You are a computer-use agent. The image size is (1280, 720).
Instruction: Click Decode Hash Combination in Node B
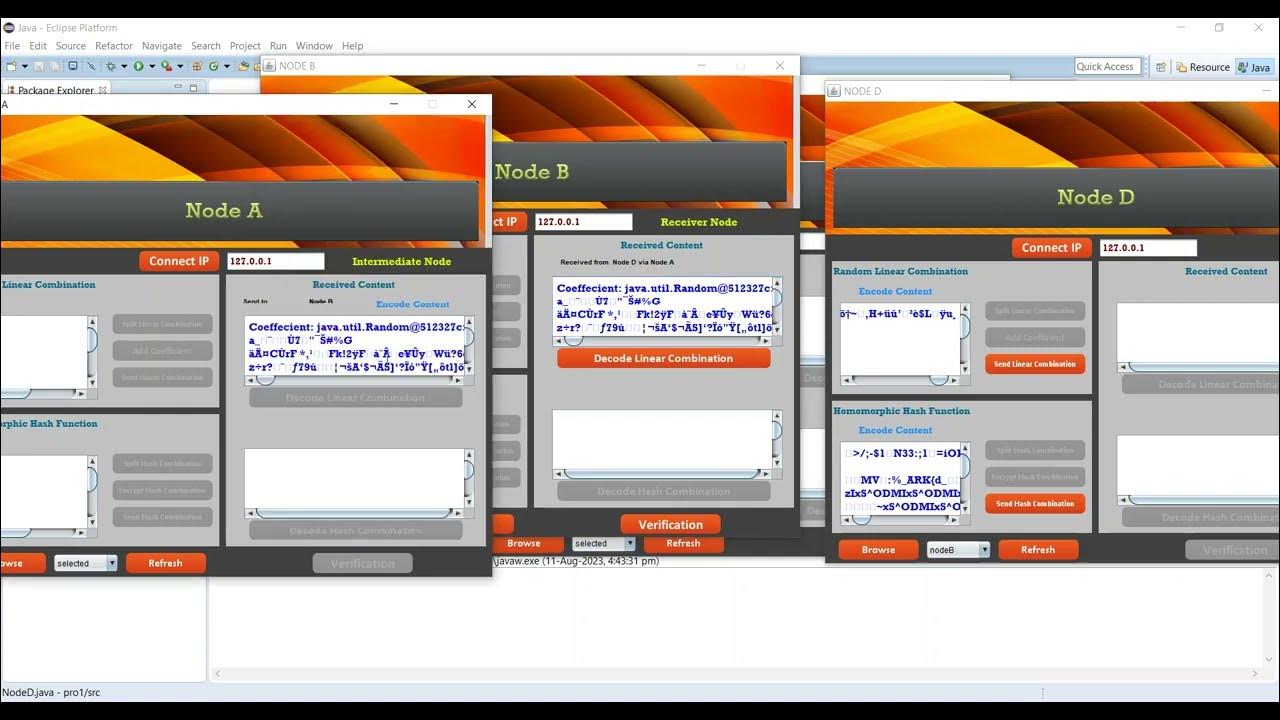click(663, 491)
